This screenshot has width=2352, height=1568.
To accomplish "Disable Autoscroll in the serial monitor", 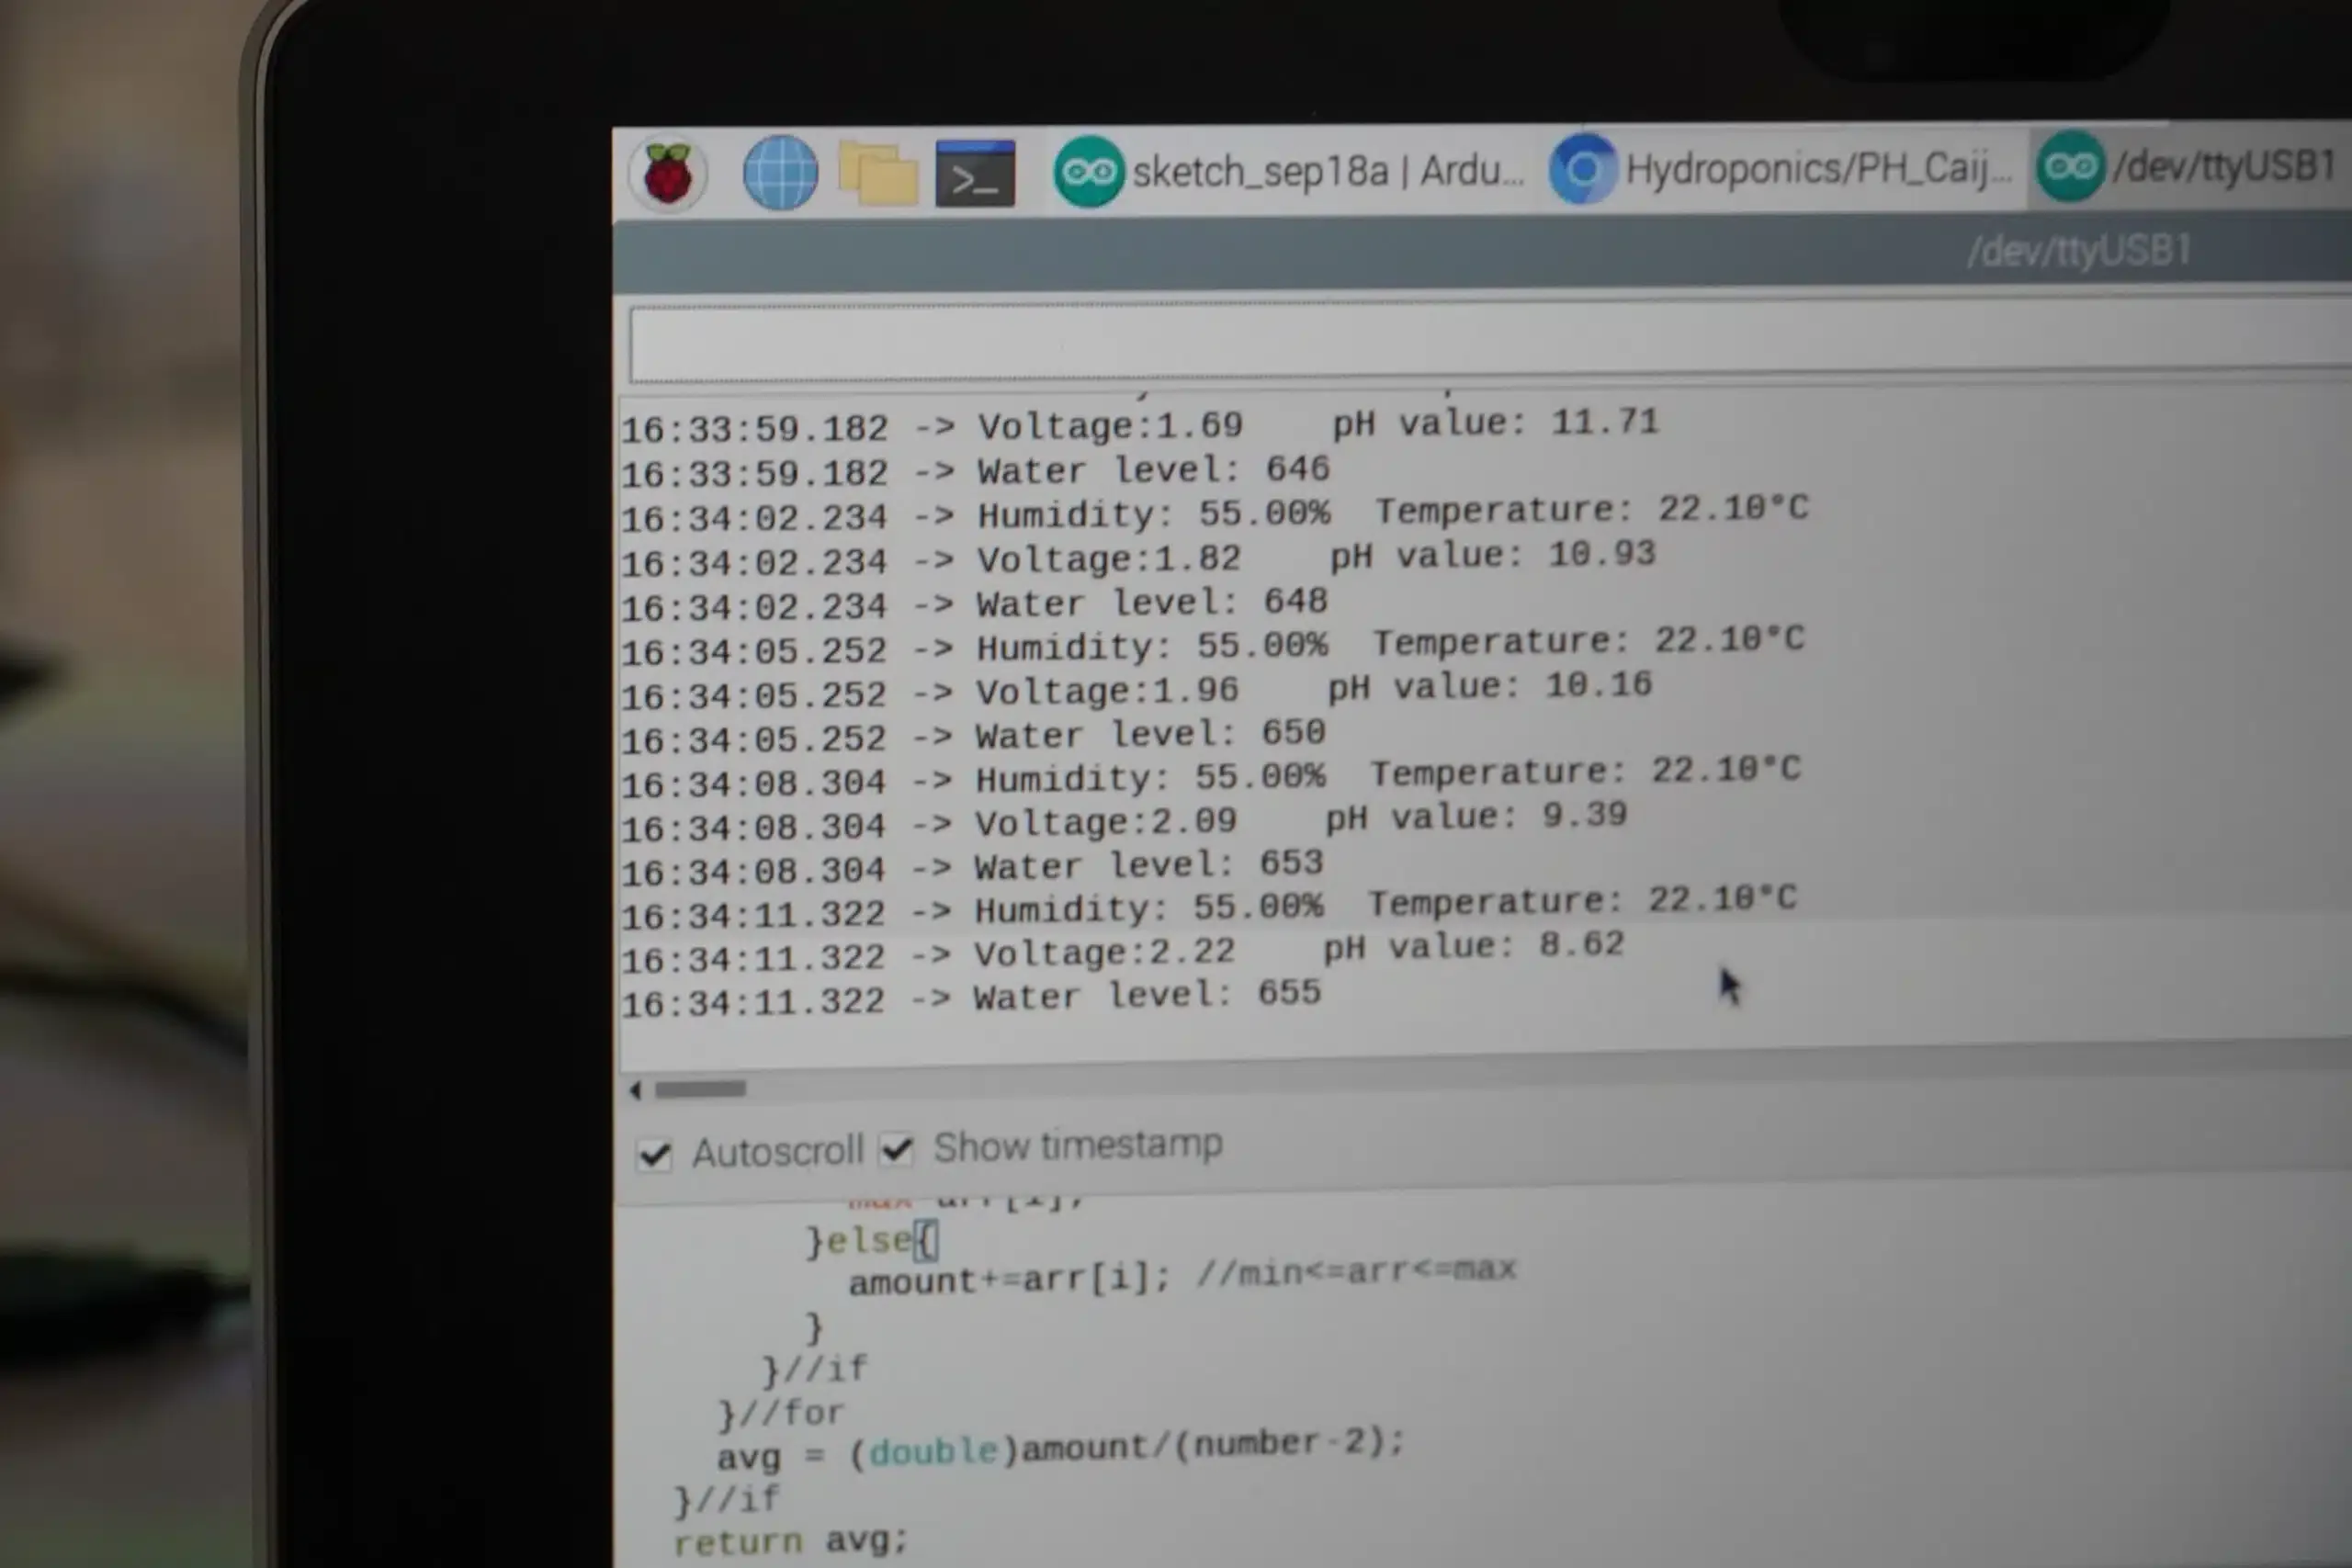I will 655,1152.
